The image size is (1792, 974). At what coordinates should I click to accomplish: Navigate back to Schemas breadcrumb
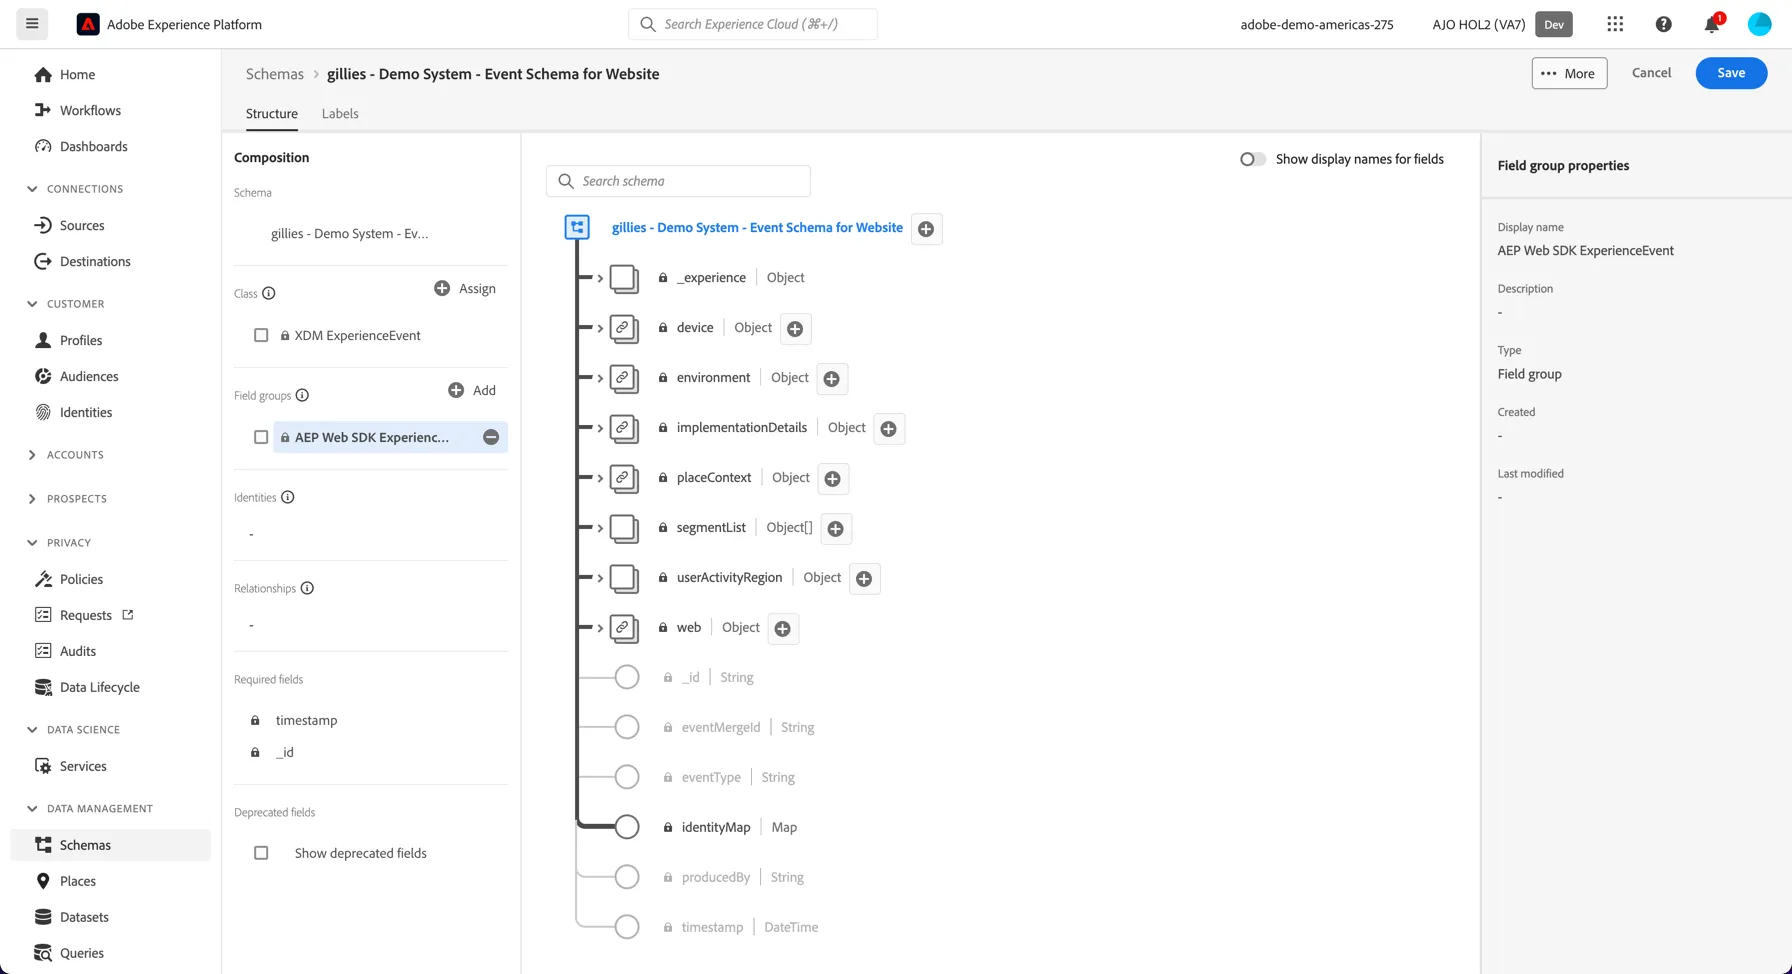(x=275, y=74)
